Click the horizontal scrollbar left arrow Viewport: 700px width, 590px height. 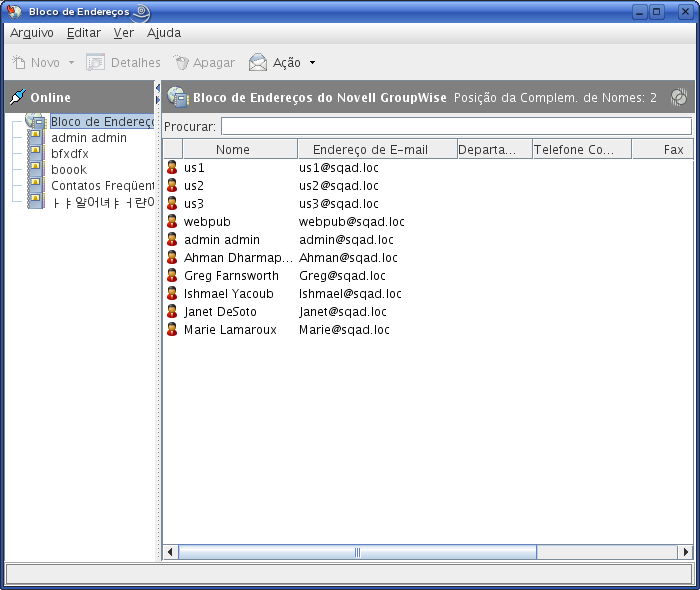pos(170,552)
